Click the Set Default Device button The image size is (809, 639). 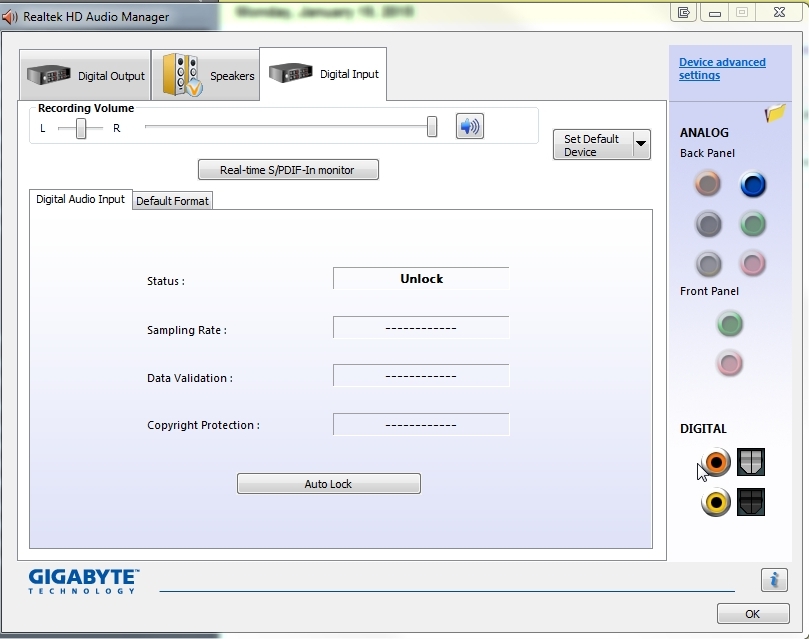coord(593,145)
